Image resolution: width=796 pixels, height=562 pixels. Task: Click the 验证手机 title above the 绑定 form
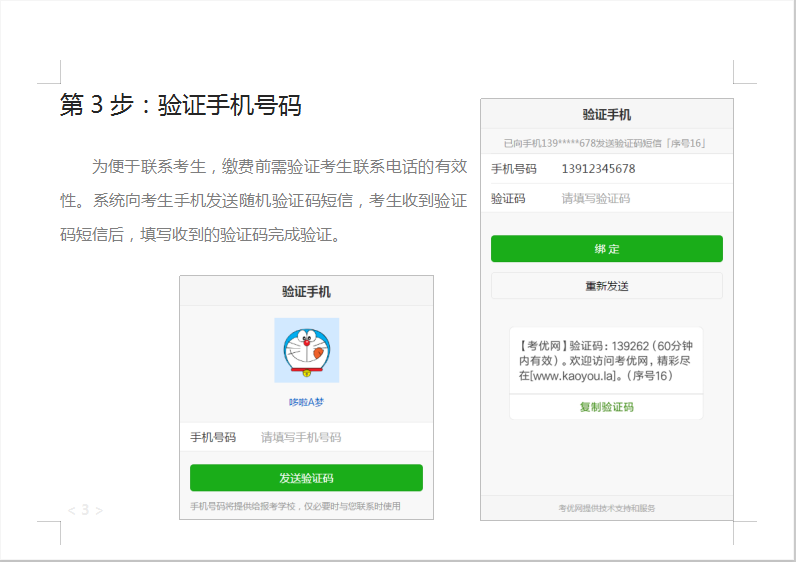click(606, 115)
